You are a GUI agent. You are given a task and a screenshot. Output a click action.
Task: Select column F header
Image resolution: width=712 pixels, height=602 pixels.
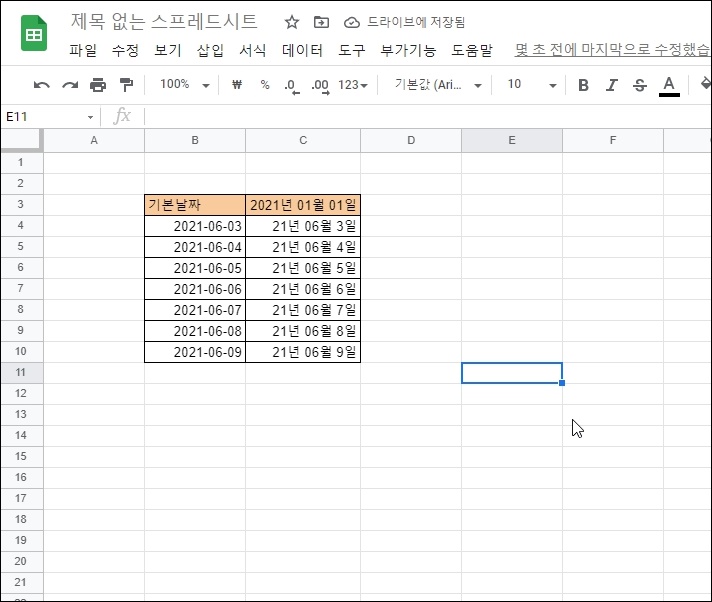[613, 140]
